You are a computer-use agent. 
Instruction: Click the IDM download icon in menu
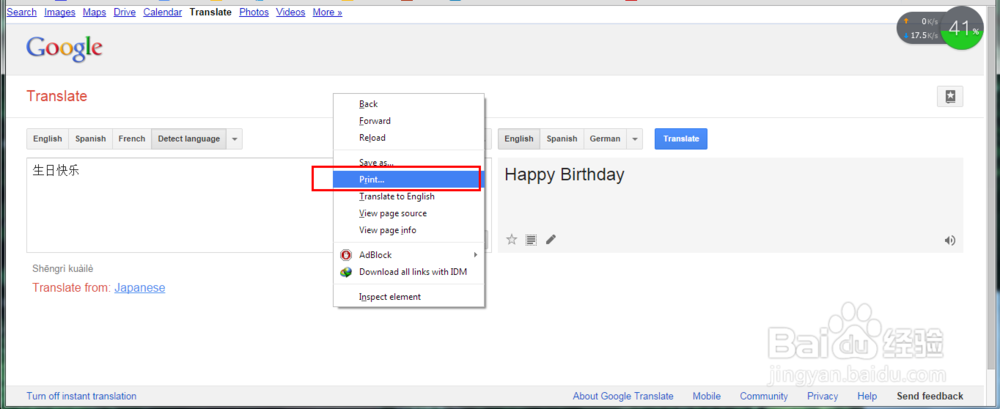pyautogui.click(x=346, y=272)
